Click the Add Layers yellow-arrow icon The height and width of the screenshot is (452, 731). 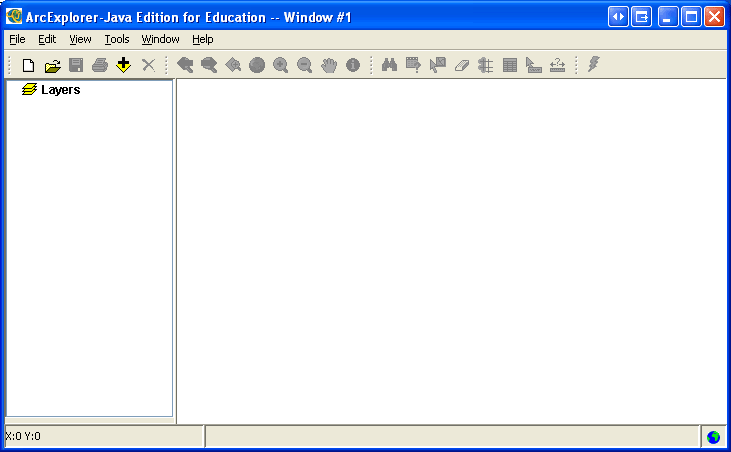(x=124, y=65)
